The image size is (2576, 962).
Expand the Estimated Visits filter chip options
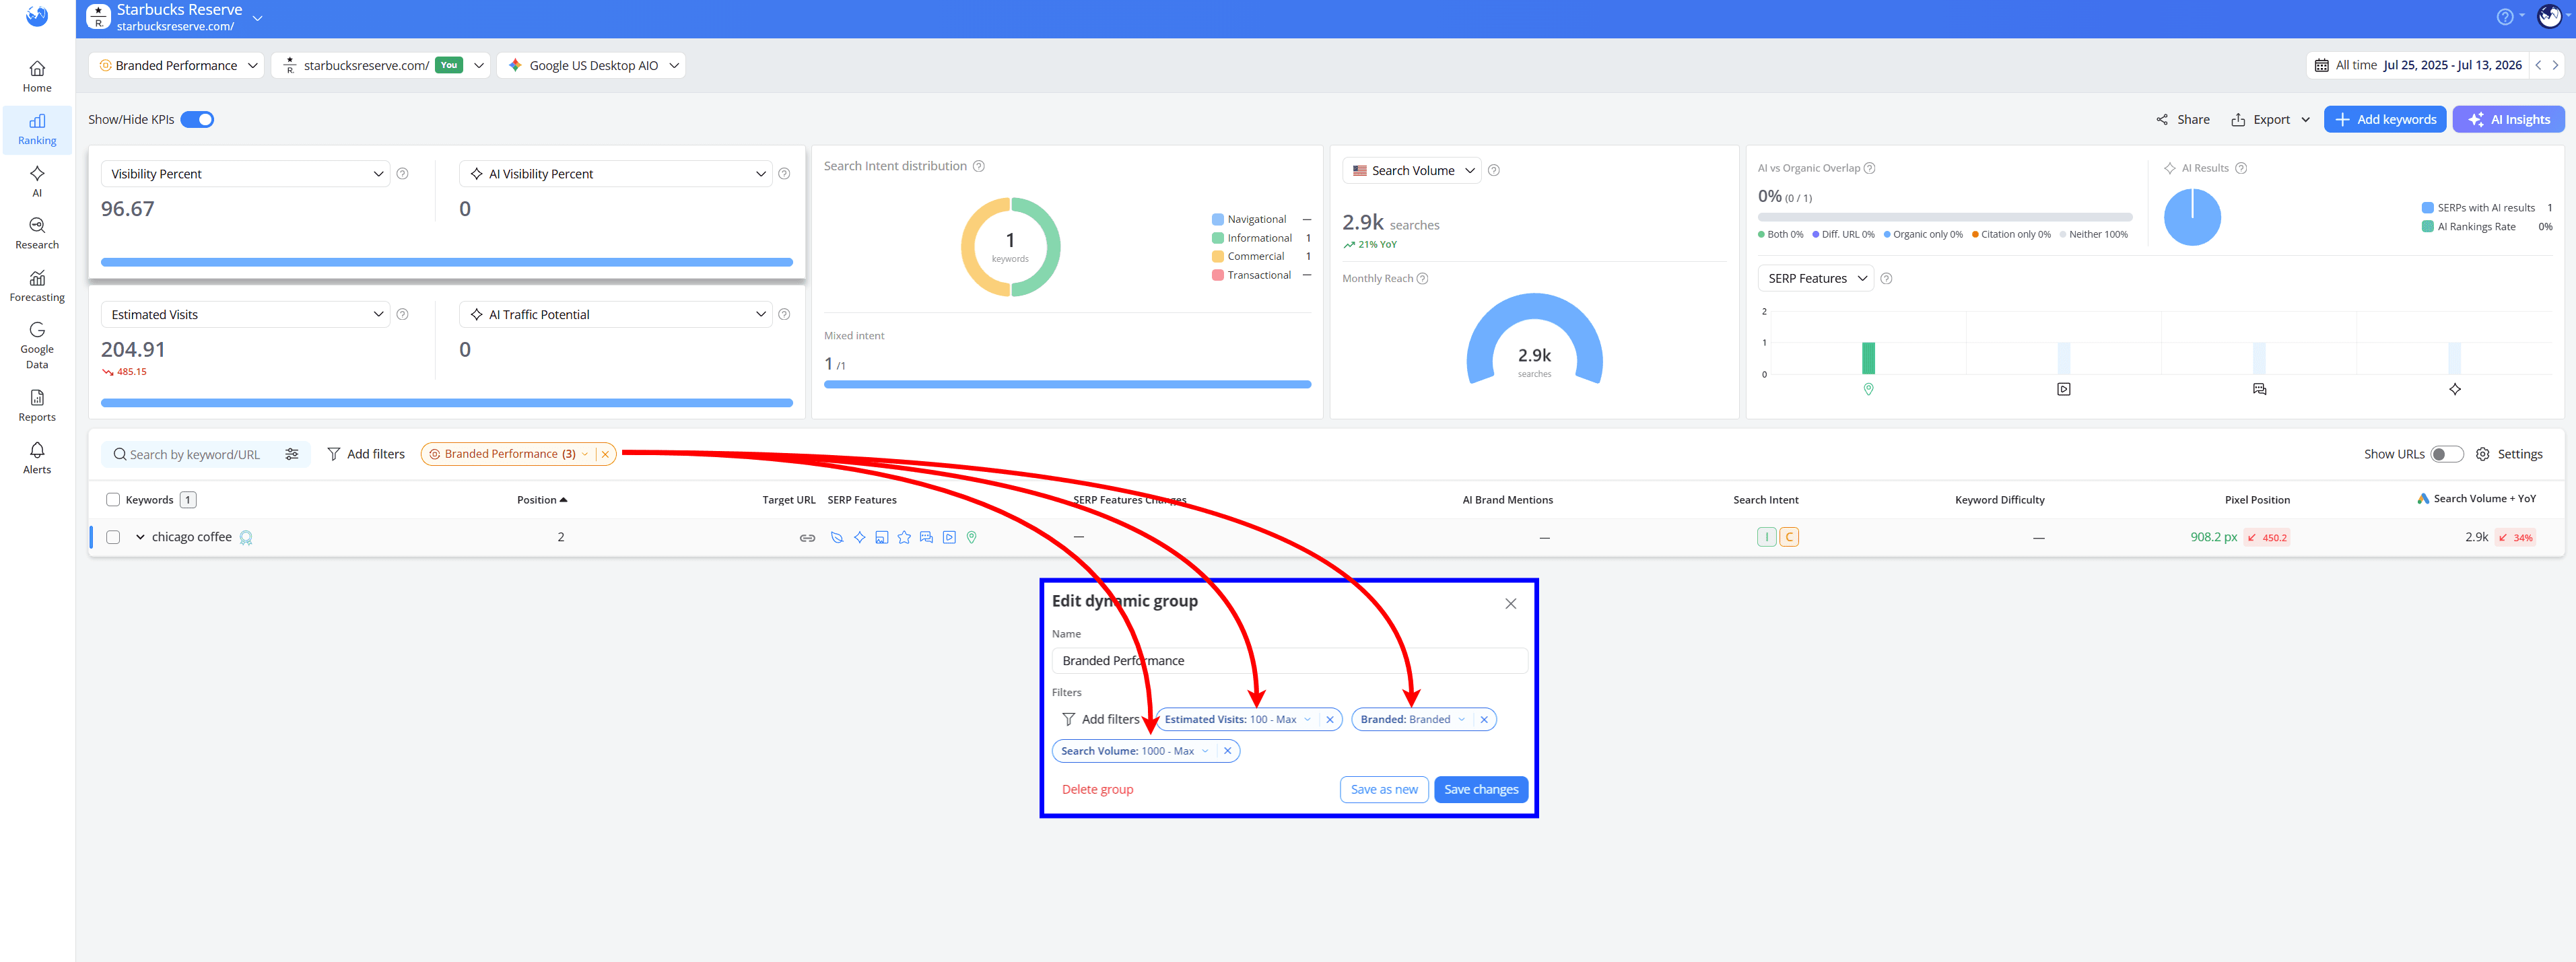1307,720
